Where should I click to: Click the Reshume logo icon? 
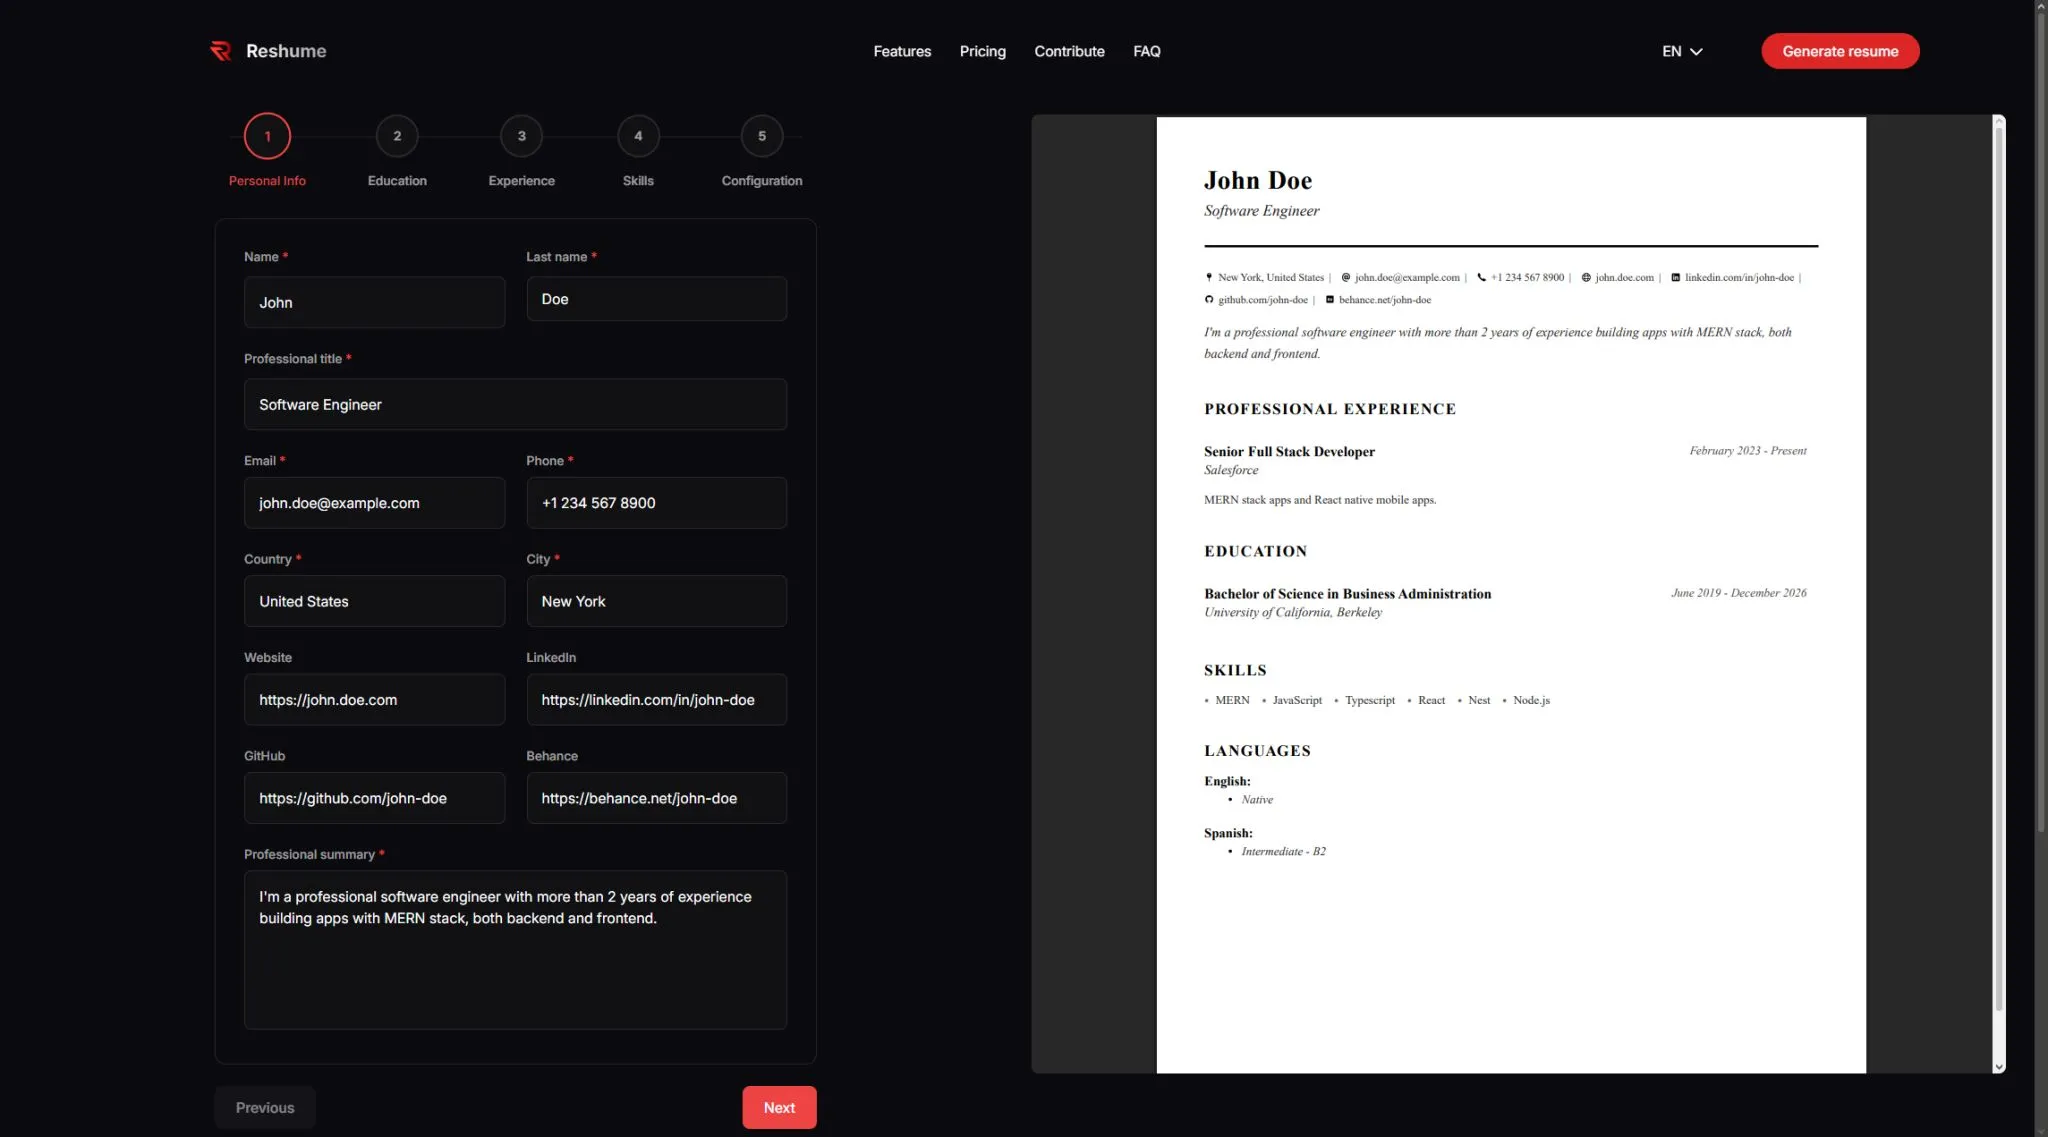click(x=220, y=51)
